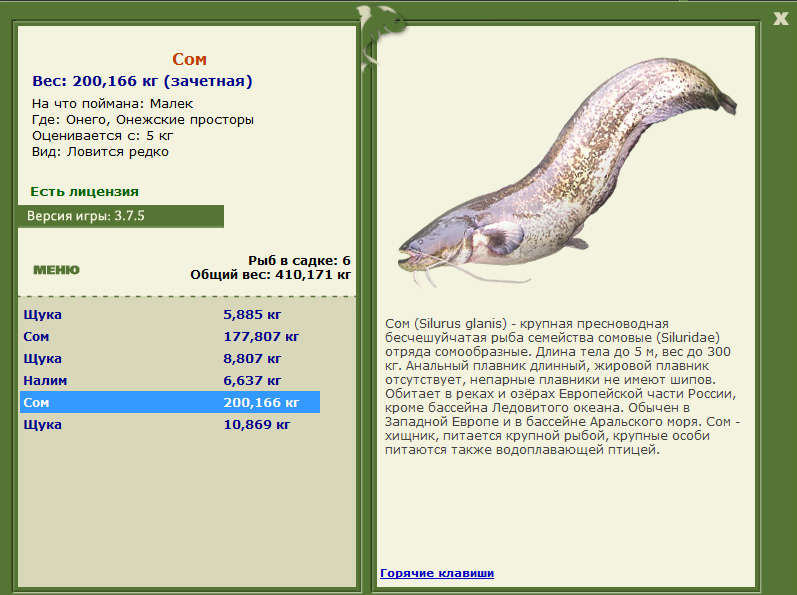Click the На что поймана: Малек line
This screenshot has height=595, width=797.
(112, 104)
